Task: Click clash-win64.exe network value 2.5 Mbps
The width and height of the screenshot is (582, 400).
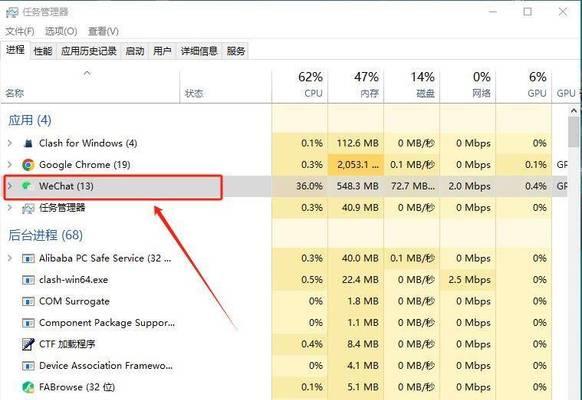Action: click(x=470, y=280)
